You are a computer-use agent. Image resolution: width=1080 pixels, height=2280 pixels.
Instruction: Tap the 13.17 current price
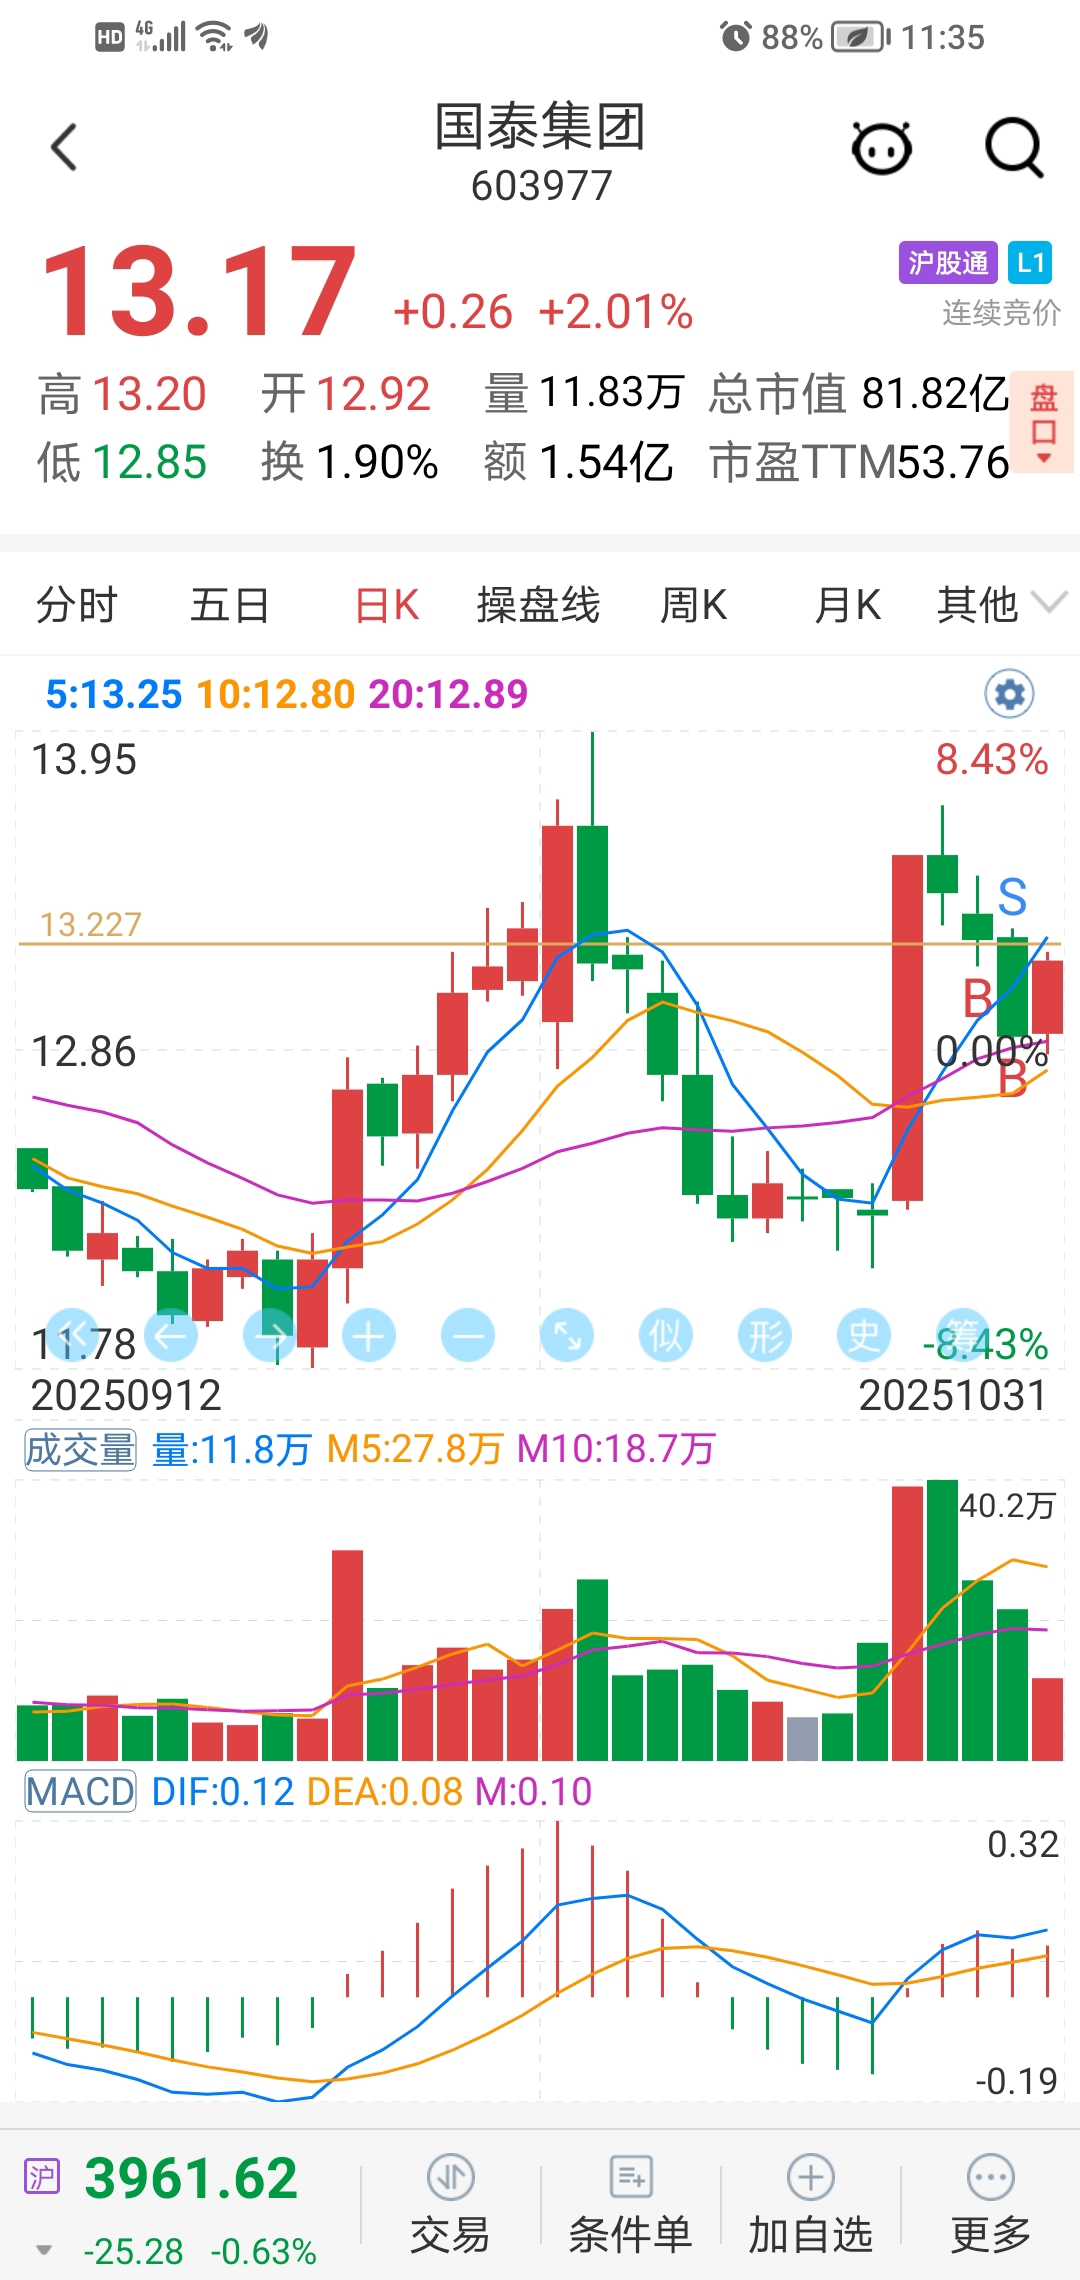(x=199, y=292)
